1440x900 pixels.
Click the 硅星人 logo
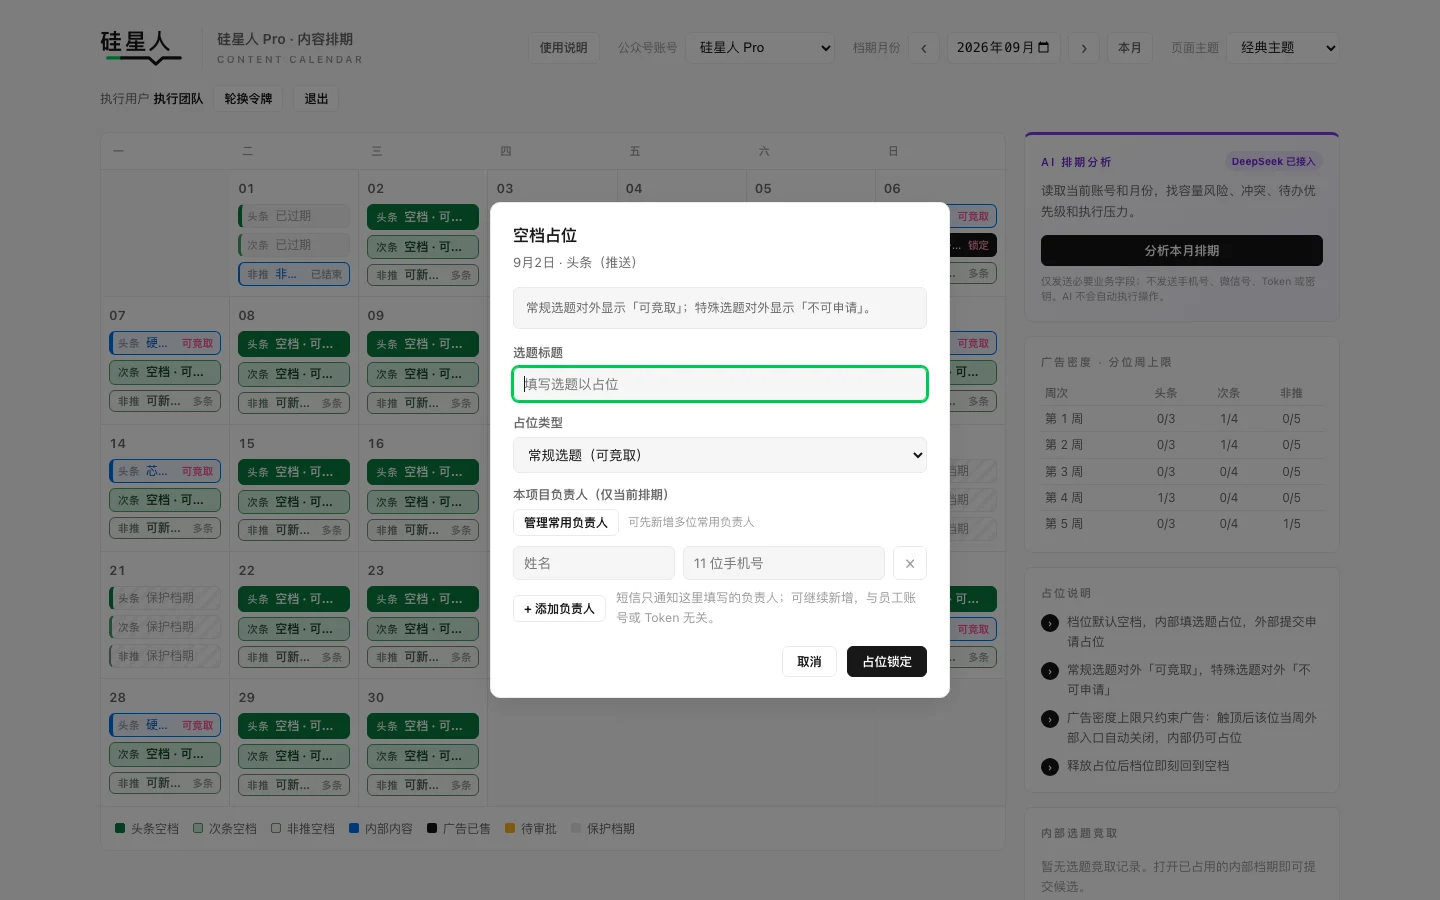[141, 47]
